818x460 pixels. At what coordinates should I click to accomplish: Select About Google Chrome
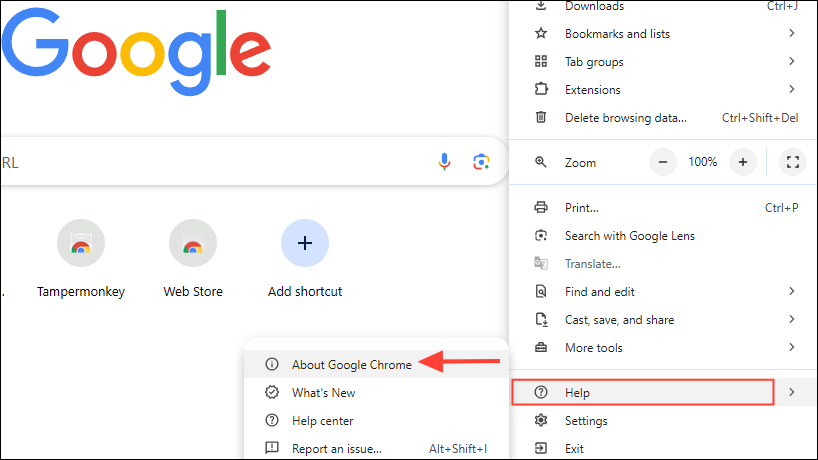click(x=351, y=365)
